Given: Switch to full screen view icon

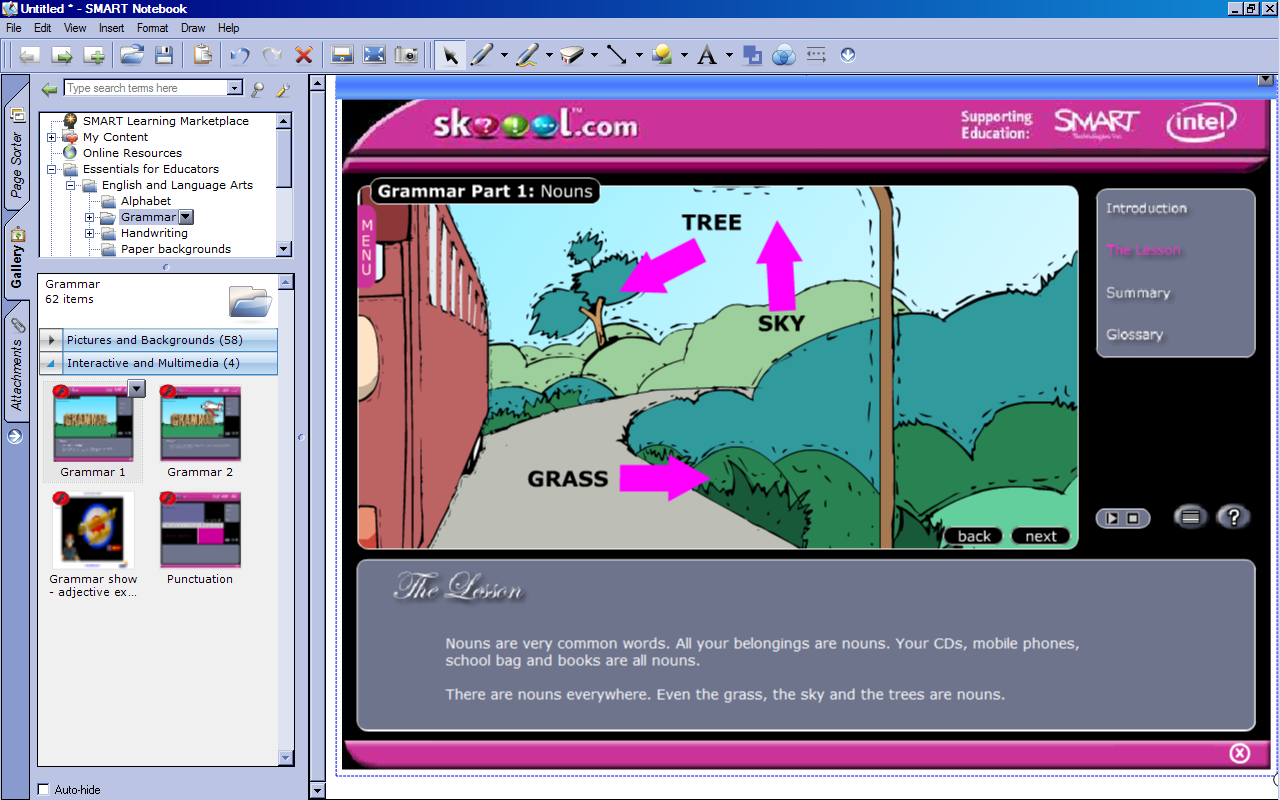Looking at the screenshot, I should pos(374,55).
